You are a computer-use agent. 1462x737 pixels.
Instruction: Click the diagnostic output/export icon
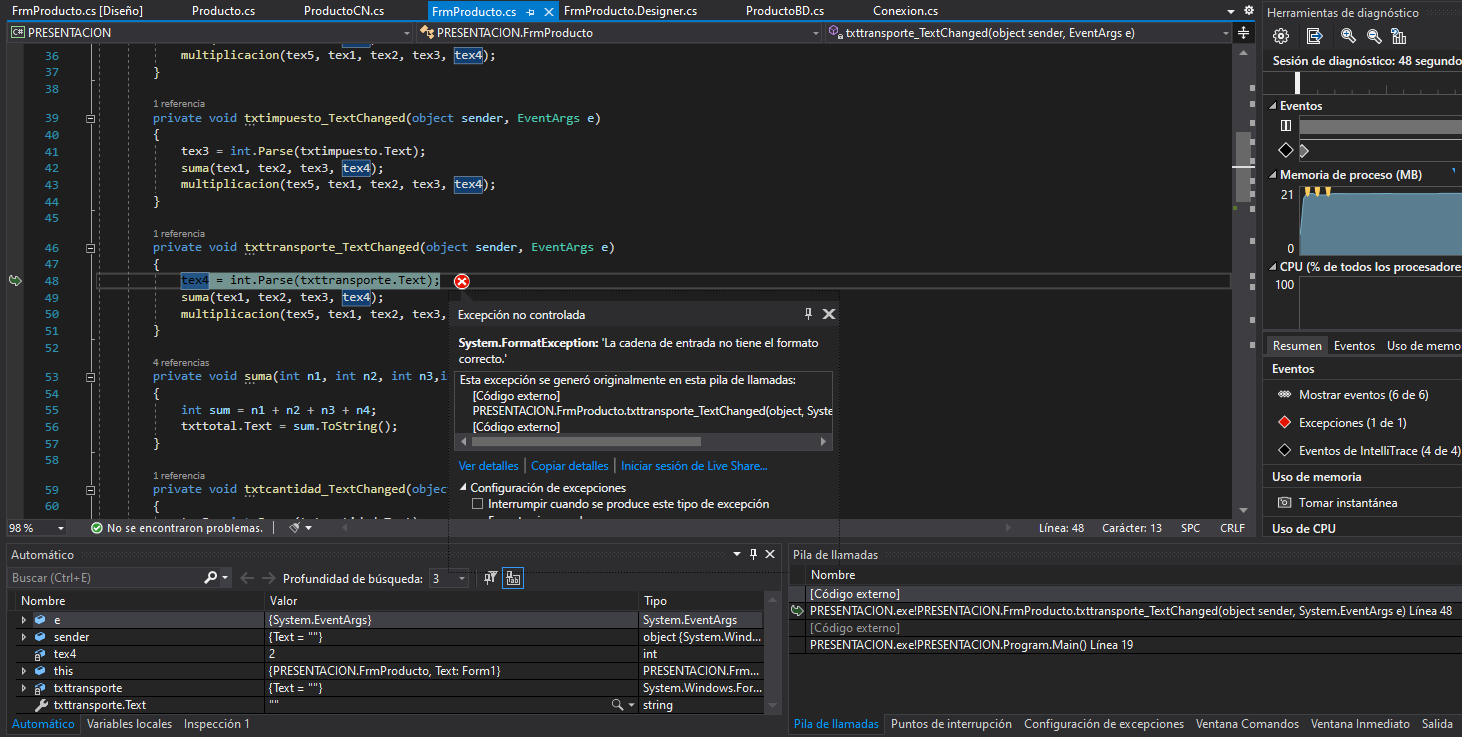(x=1315, y=36)
